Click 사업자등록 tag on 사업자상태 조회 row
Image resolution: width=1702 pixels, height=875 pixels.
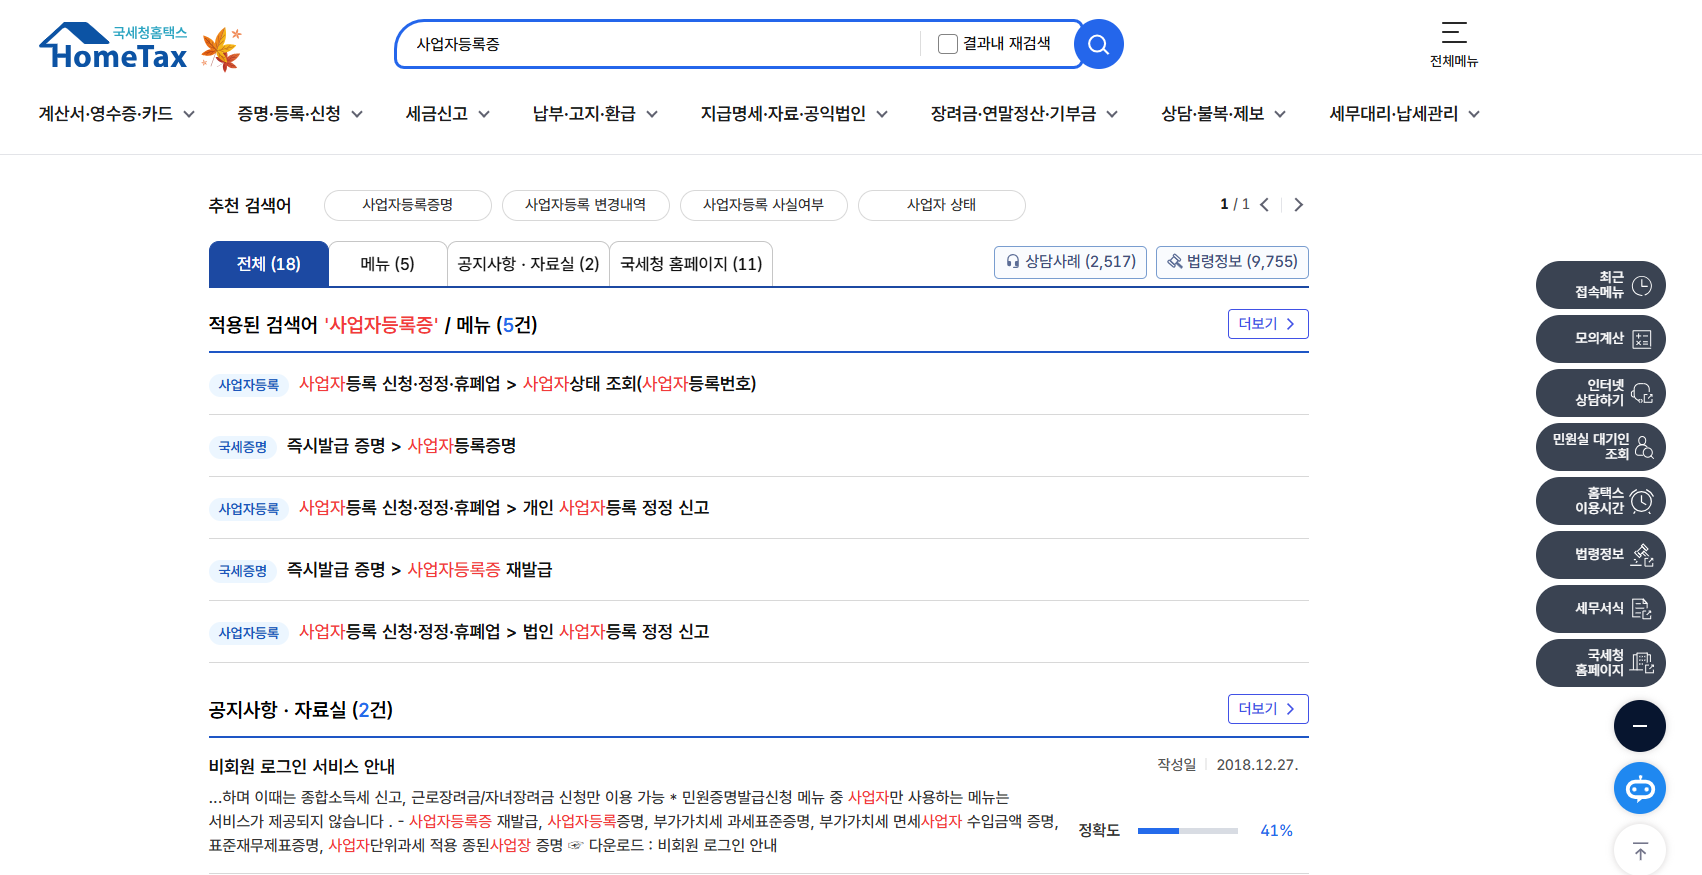click(249, 385)
